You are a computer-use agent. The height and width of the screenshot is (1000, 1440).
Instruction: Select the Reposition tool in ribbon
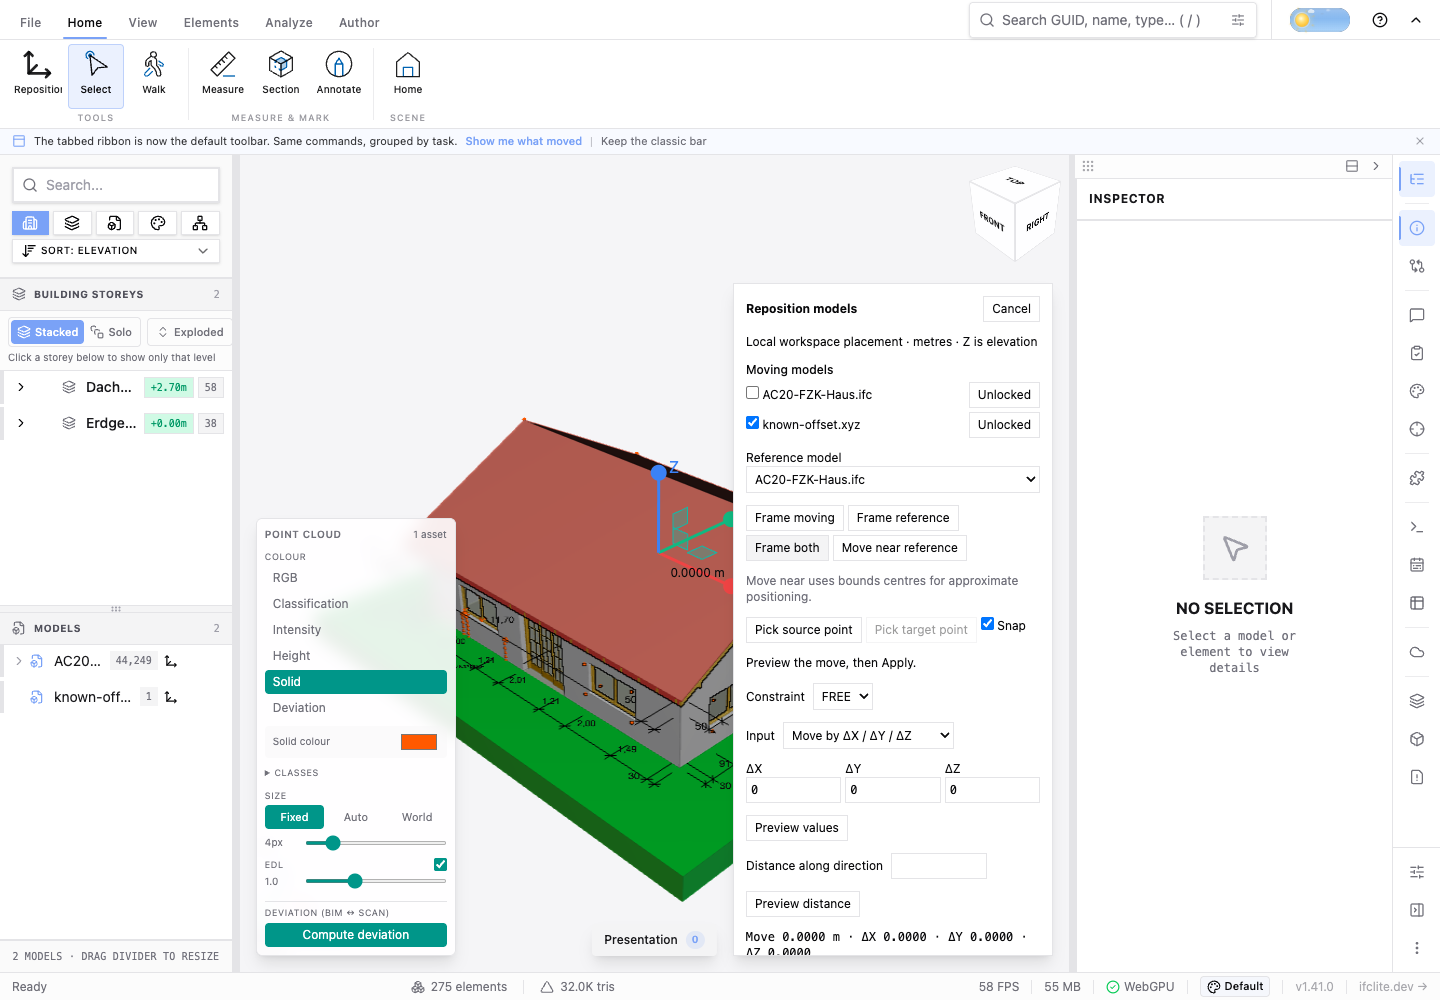click(38, 74)
